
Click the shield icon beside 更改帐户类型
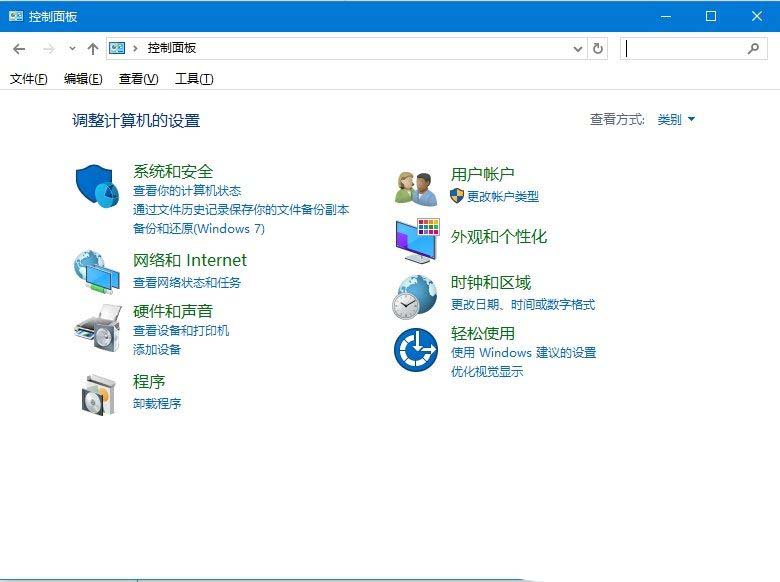[x=457, y=196]
